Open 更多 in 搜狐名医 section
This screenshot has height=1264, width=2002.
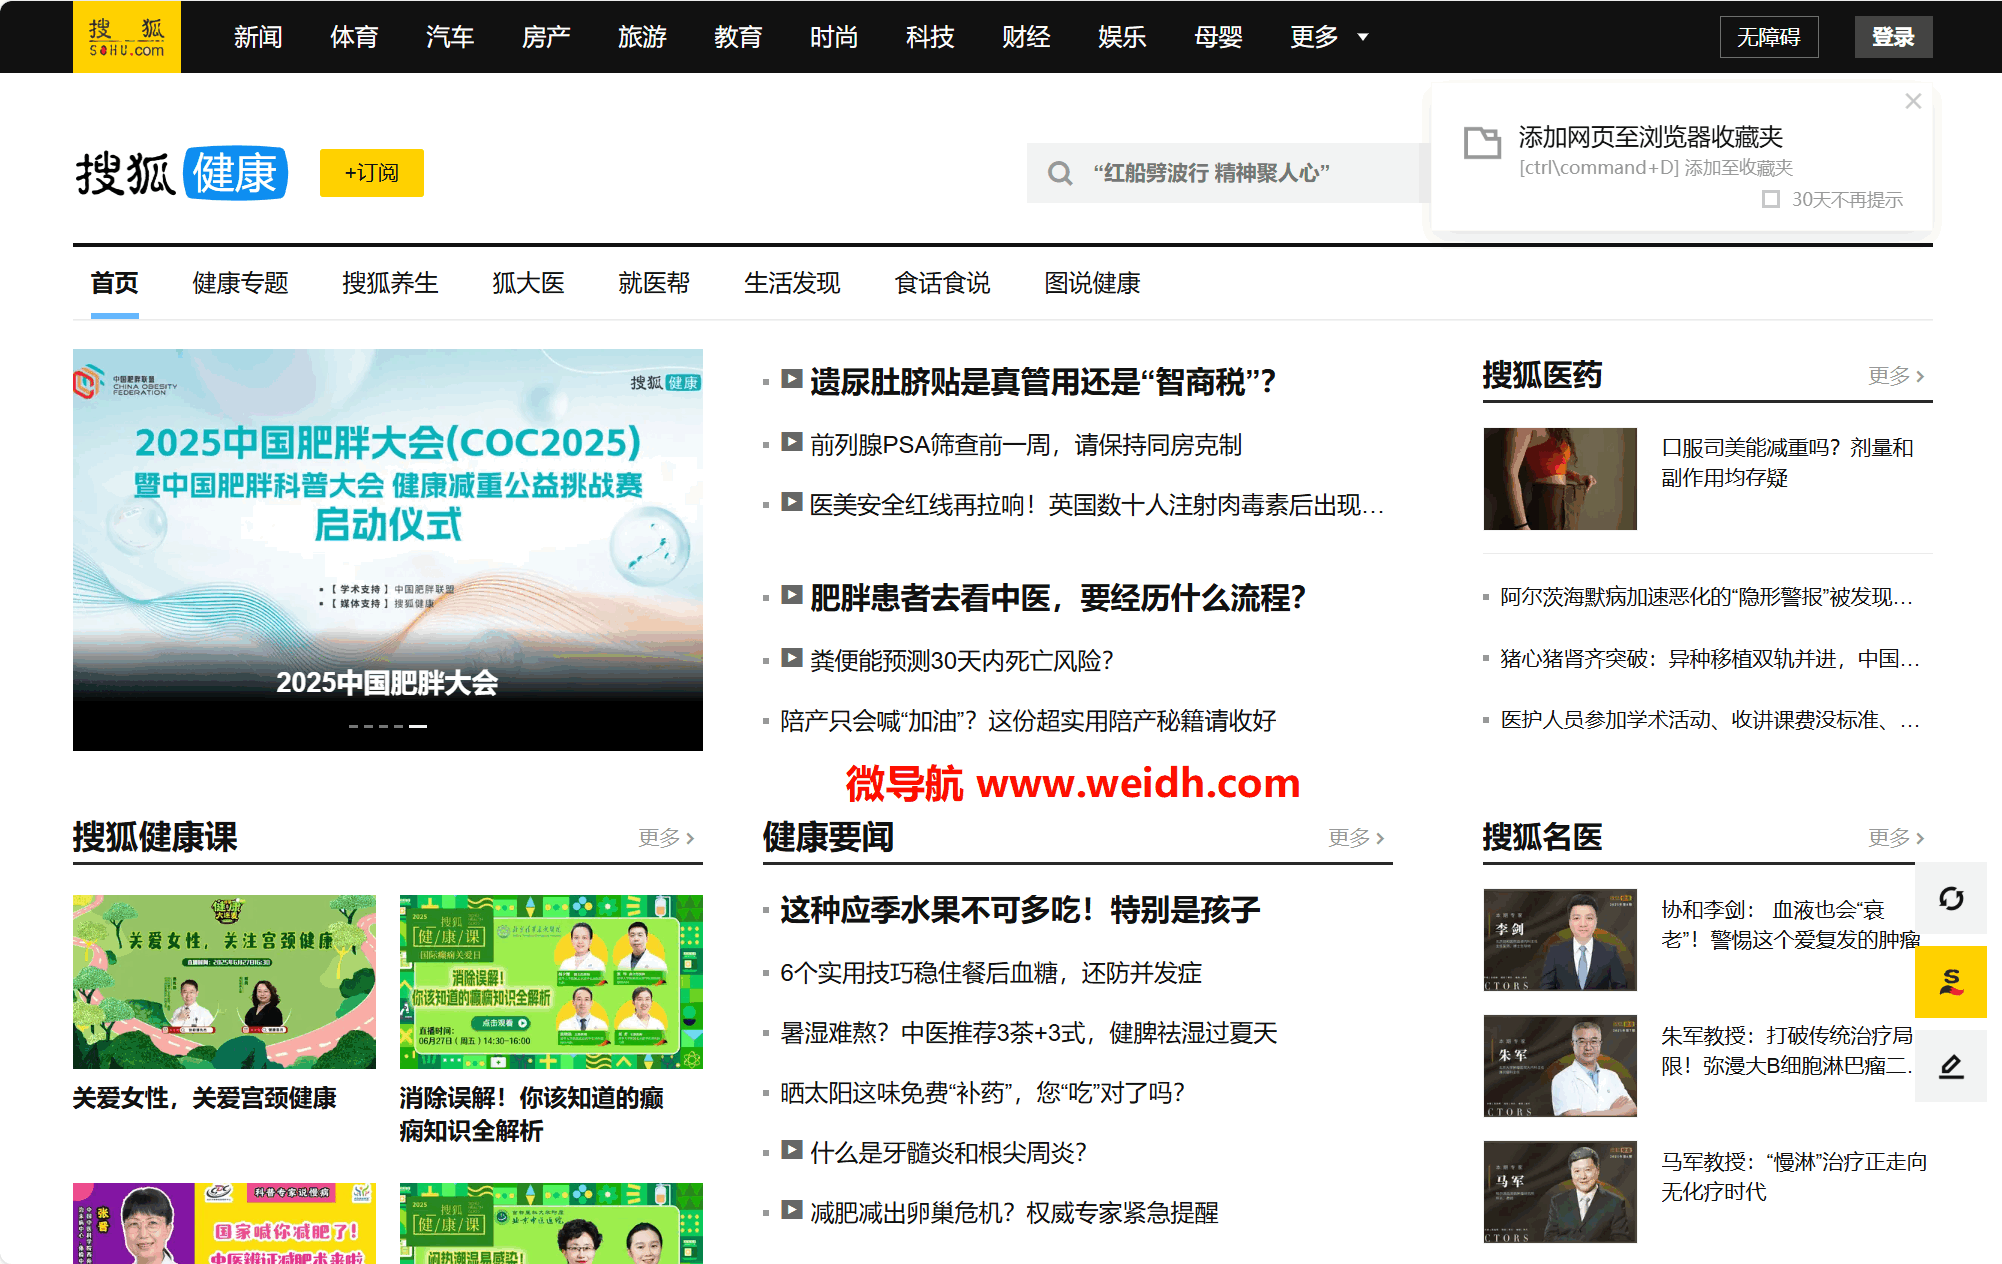click(1896, 837)
